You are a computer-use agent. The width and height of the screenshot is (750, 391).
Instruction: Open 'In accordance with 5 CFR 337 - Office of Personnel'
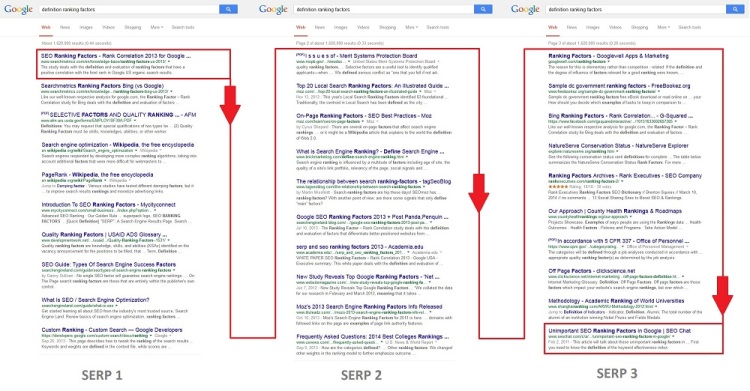pos(619,241)
